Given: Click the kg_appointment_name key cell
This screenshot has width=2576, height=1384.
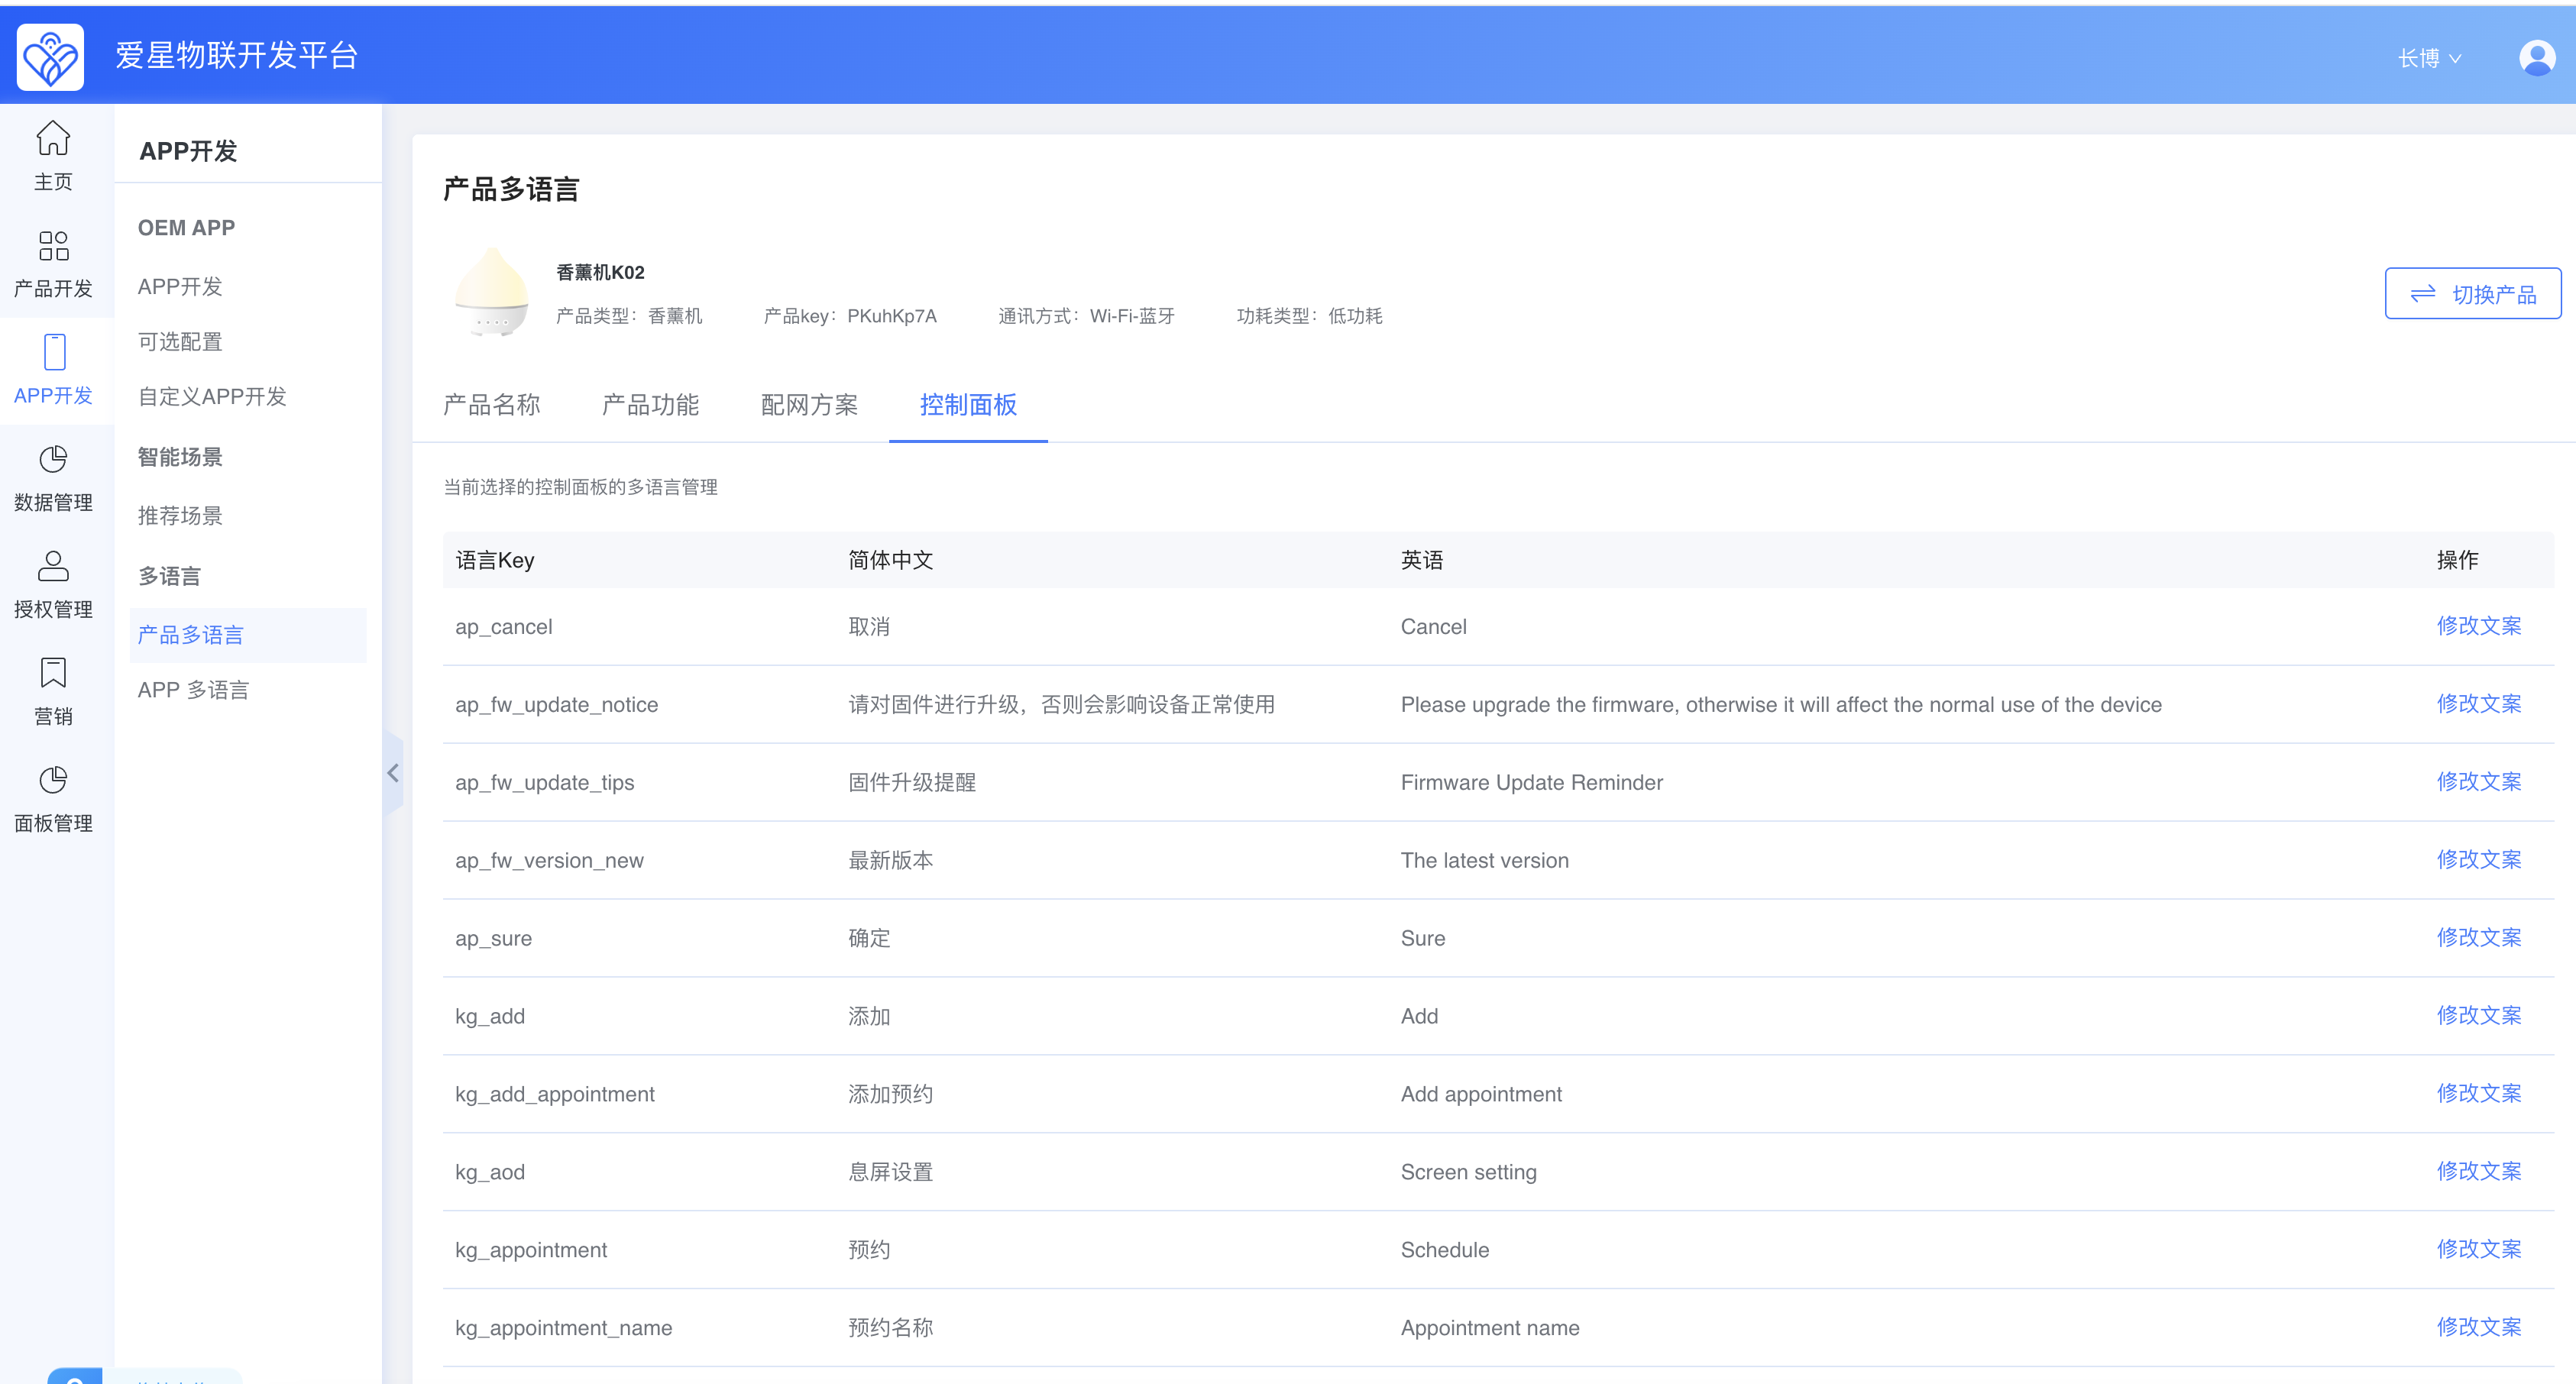Looking at the screenshot, I should (x=563, y=1328).
